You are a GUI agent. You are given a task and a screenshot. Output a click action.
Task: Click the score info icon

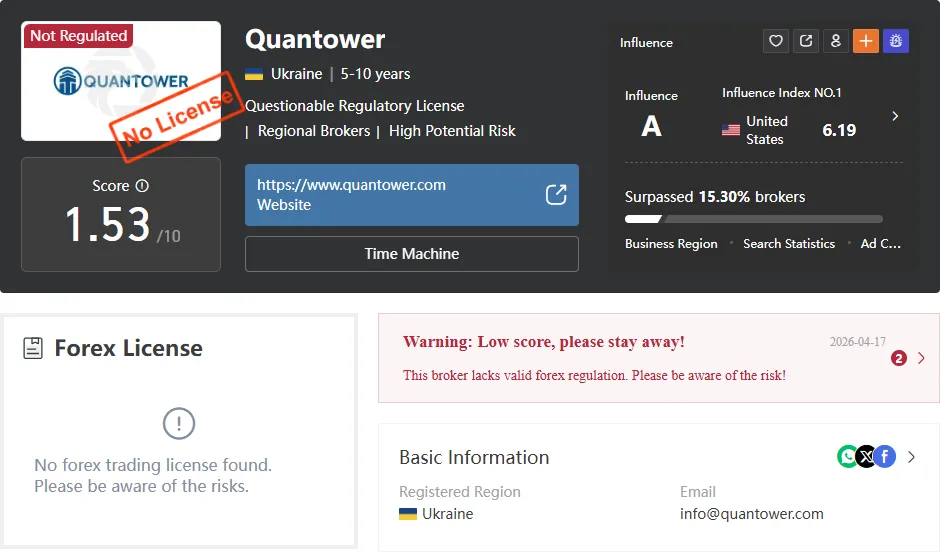pyautogui.click(x=142, y=186)
